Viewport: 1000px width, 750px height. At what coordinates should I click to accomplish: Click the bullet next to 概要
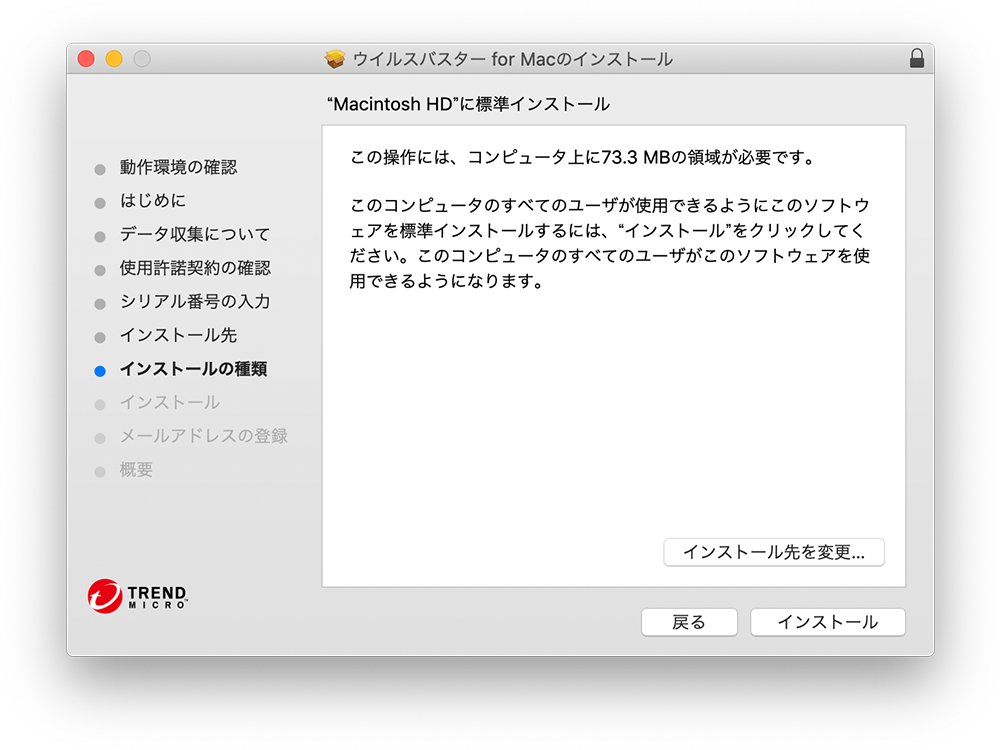click(100, 471)
